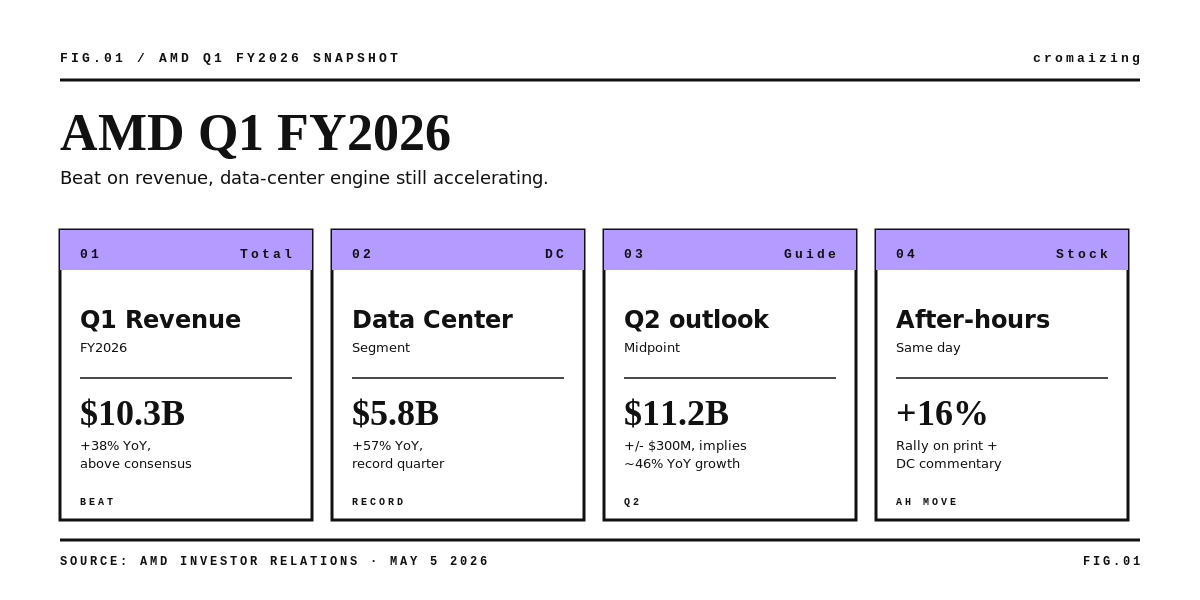Viewport: 1200px width, 600px height.
Task: Select the Q1 Revenue card title
Action: (x=160, y=320)
